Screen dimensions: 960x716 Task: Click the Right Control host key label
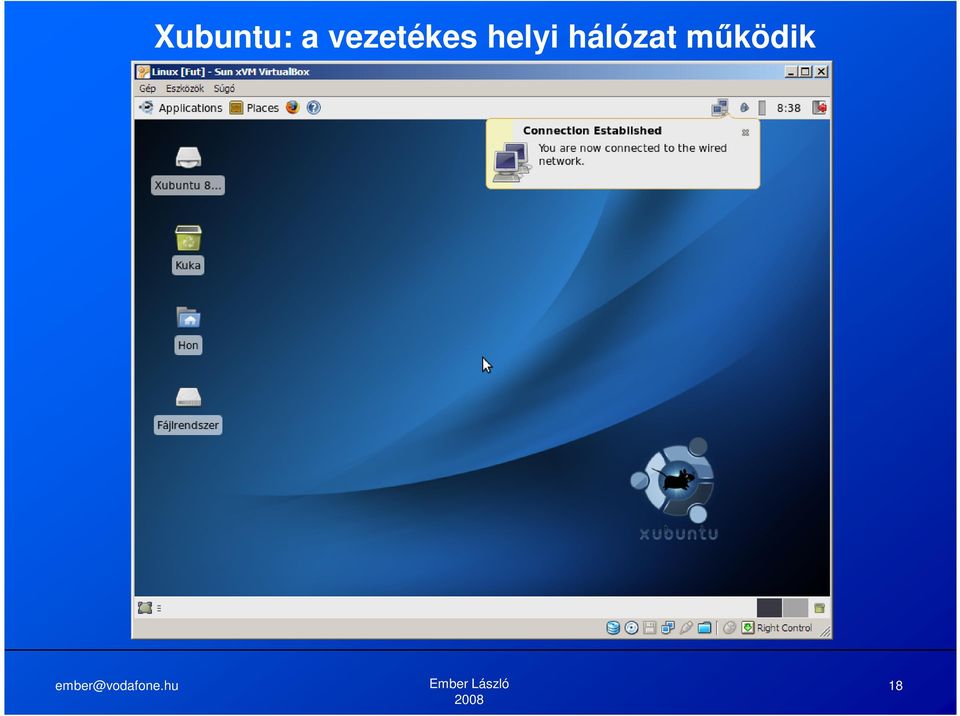[x=784, y=628]
